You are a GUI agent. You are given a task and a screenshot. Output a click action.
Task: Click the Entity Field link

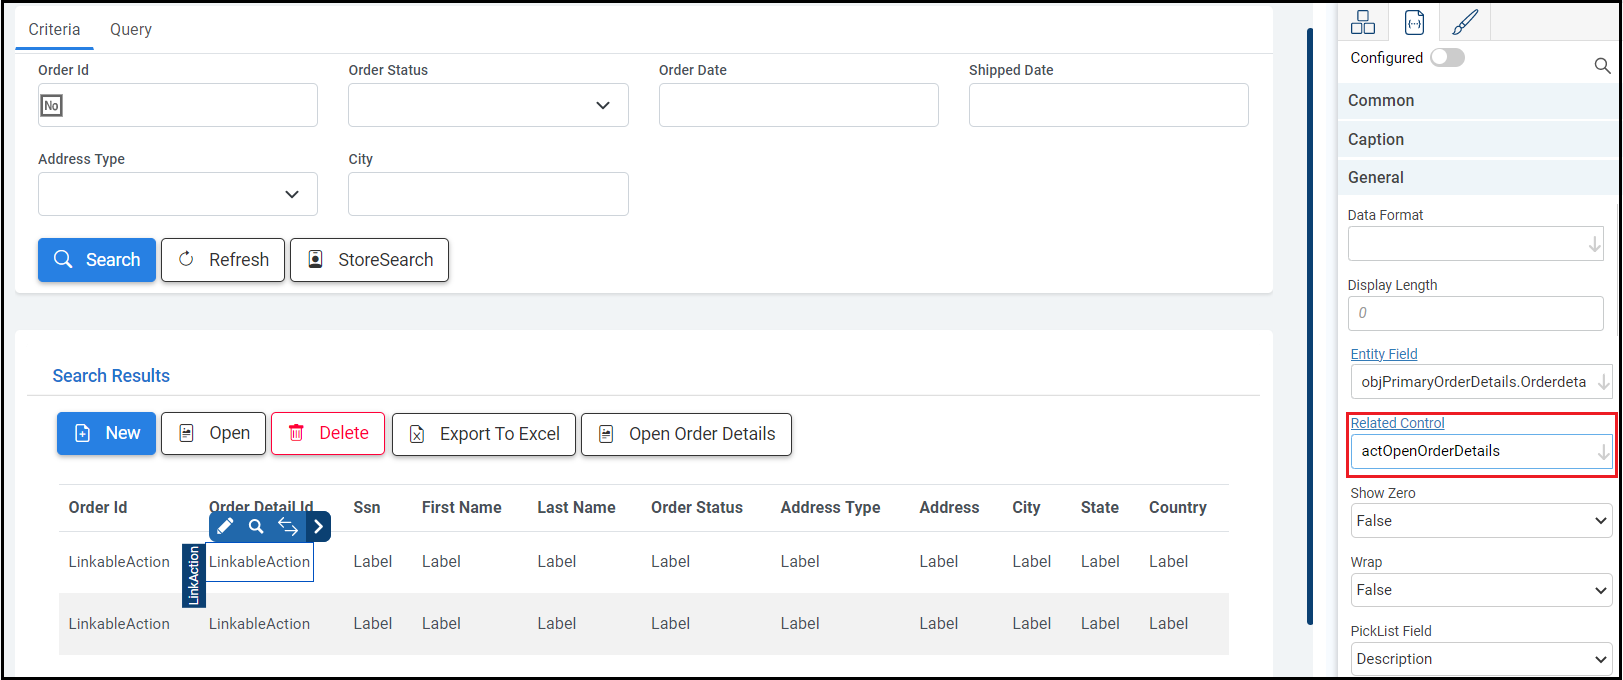coord(1384,354)
